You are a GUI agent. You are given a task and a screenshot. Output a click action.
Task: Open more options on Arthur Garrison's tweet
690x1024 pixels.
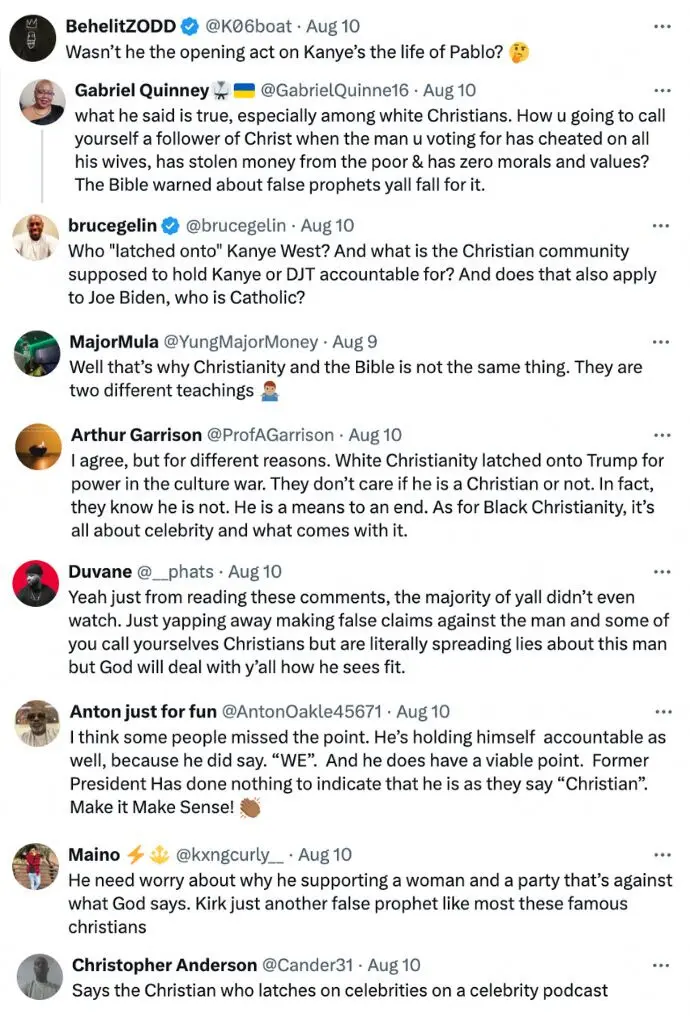coord(662,435)
